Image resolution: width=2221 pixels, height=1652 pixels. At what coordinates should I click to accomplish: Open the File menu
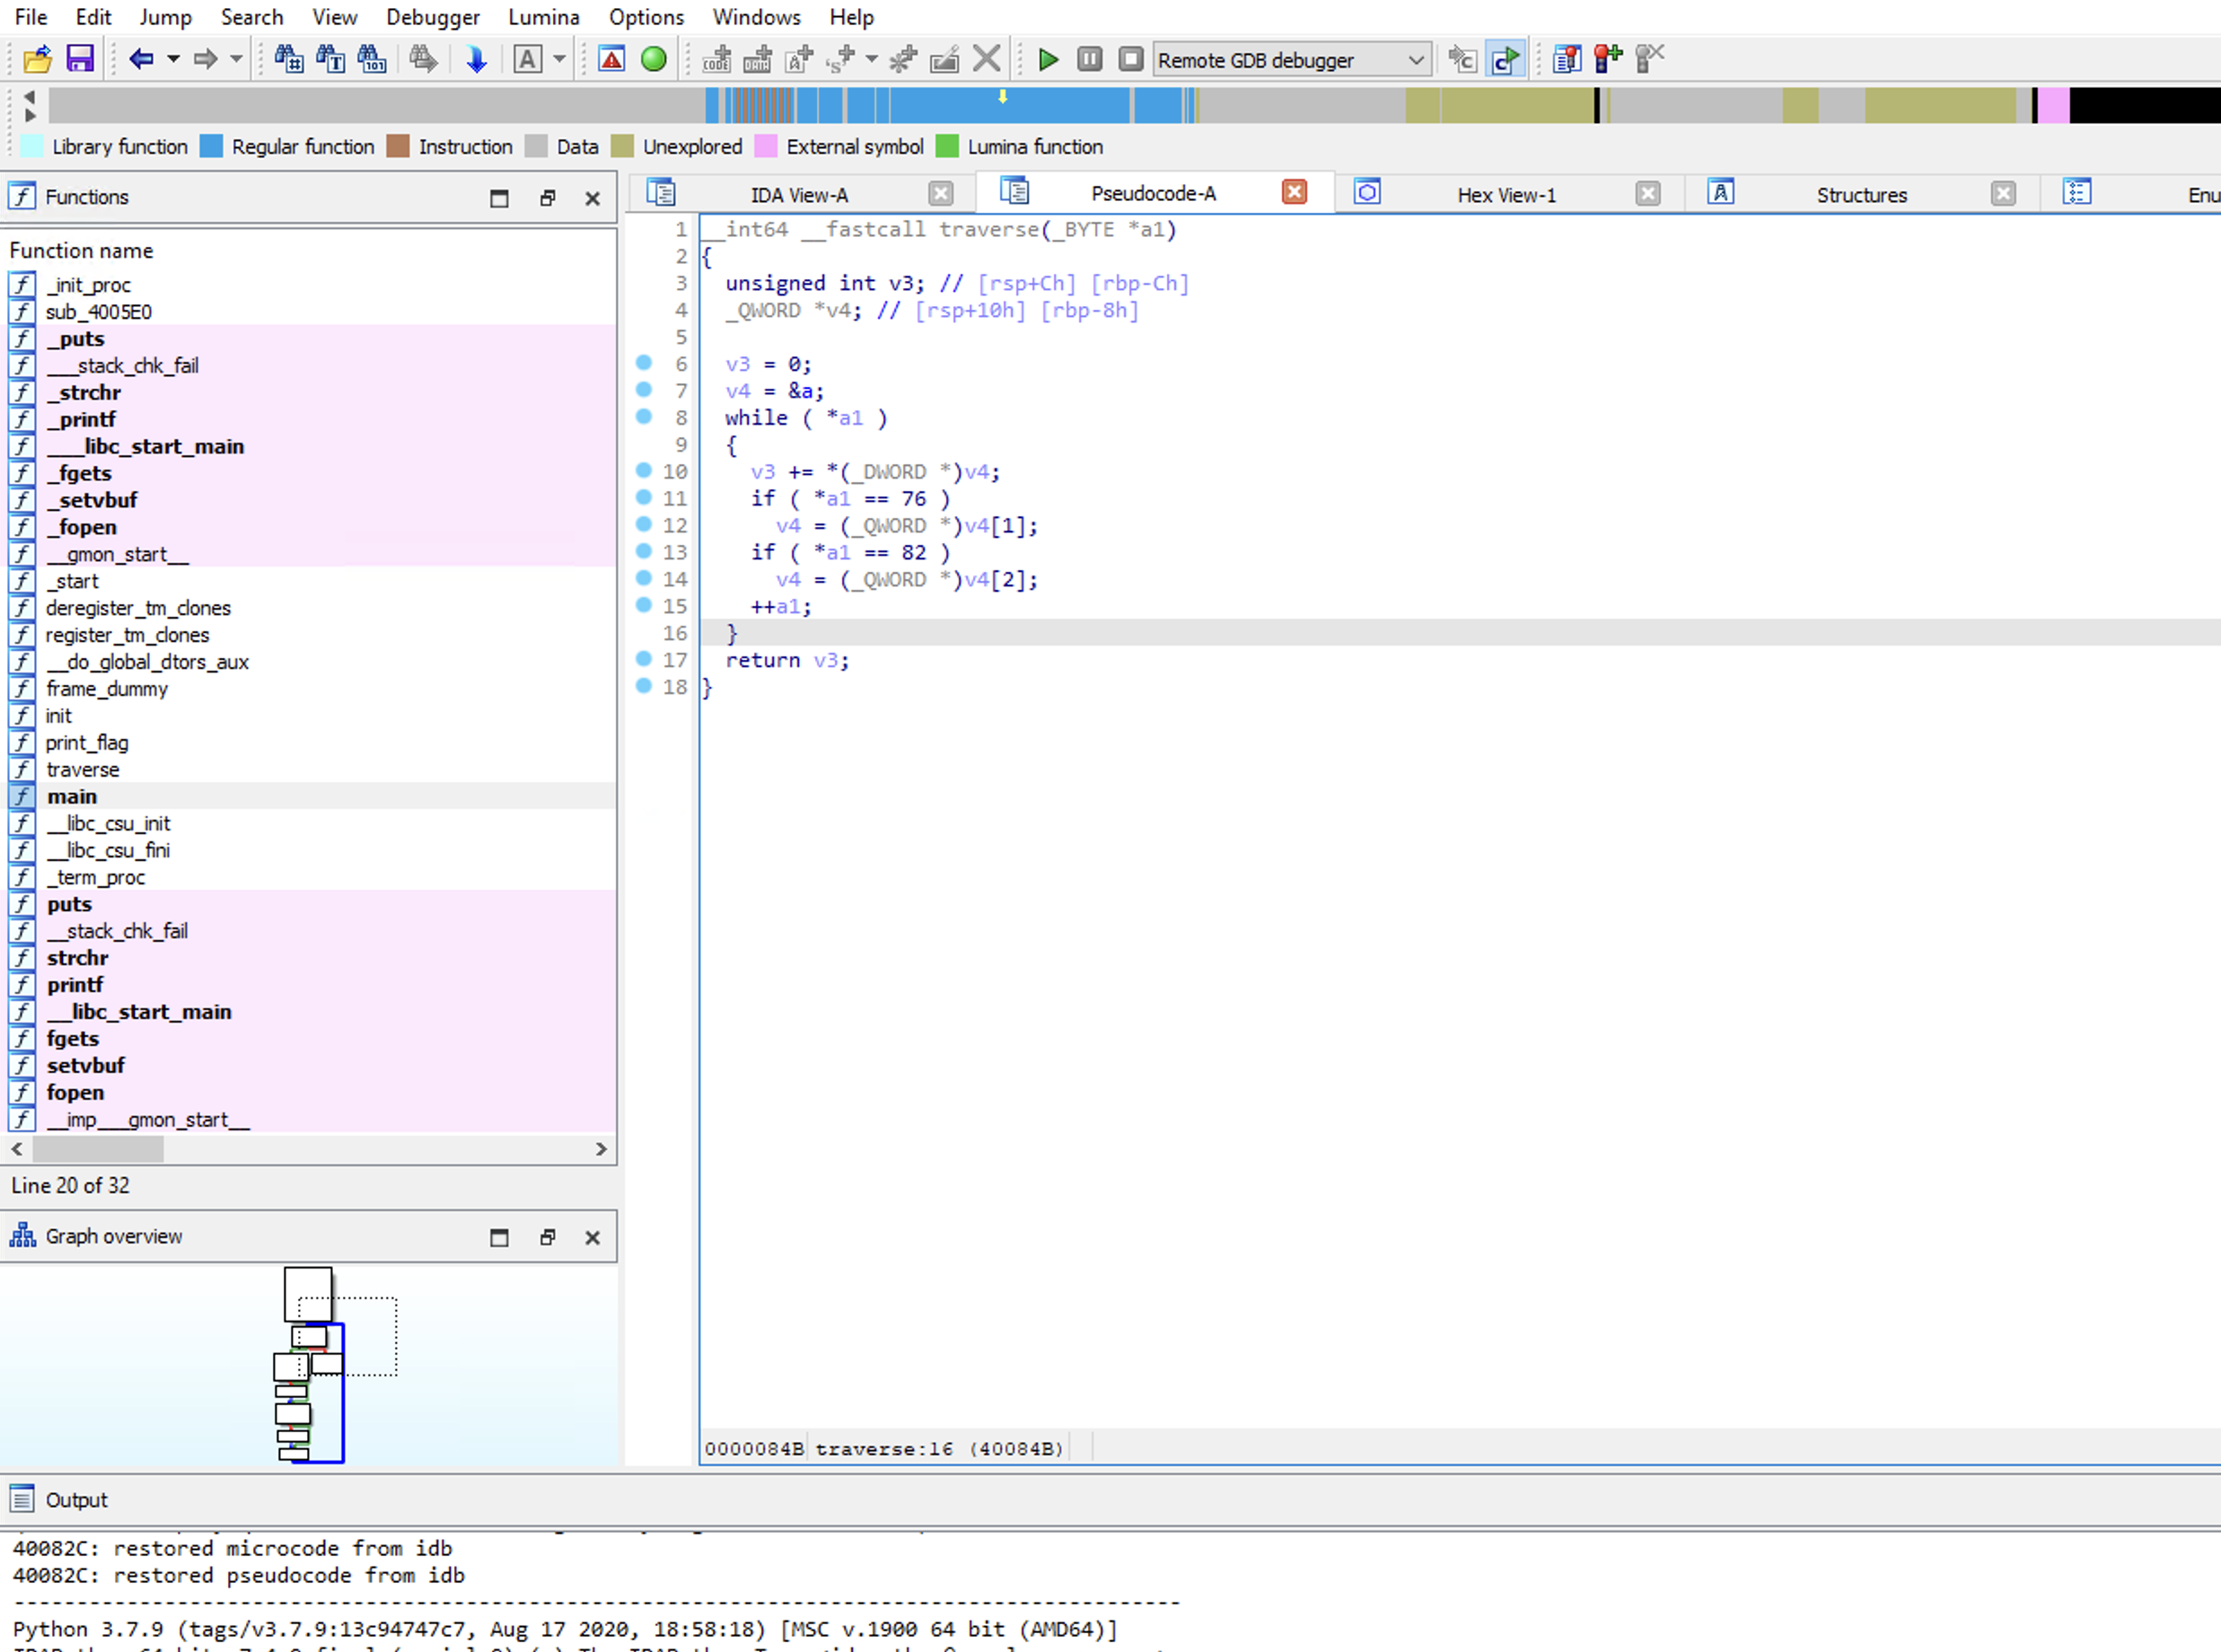[31, 17]
